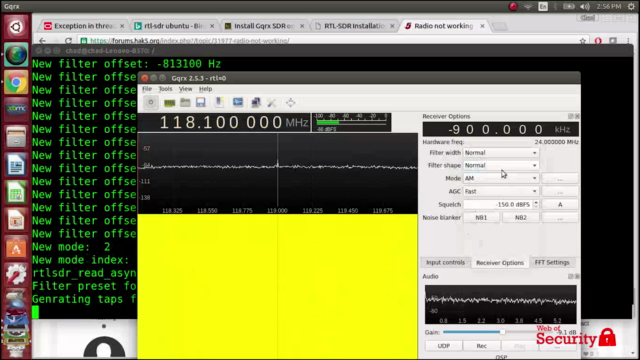Toggle the NB2 noise blanker
The image size is (640, 360).
tap(520, 218)
